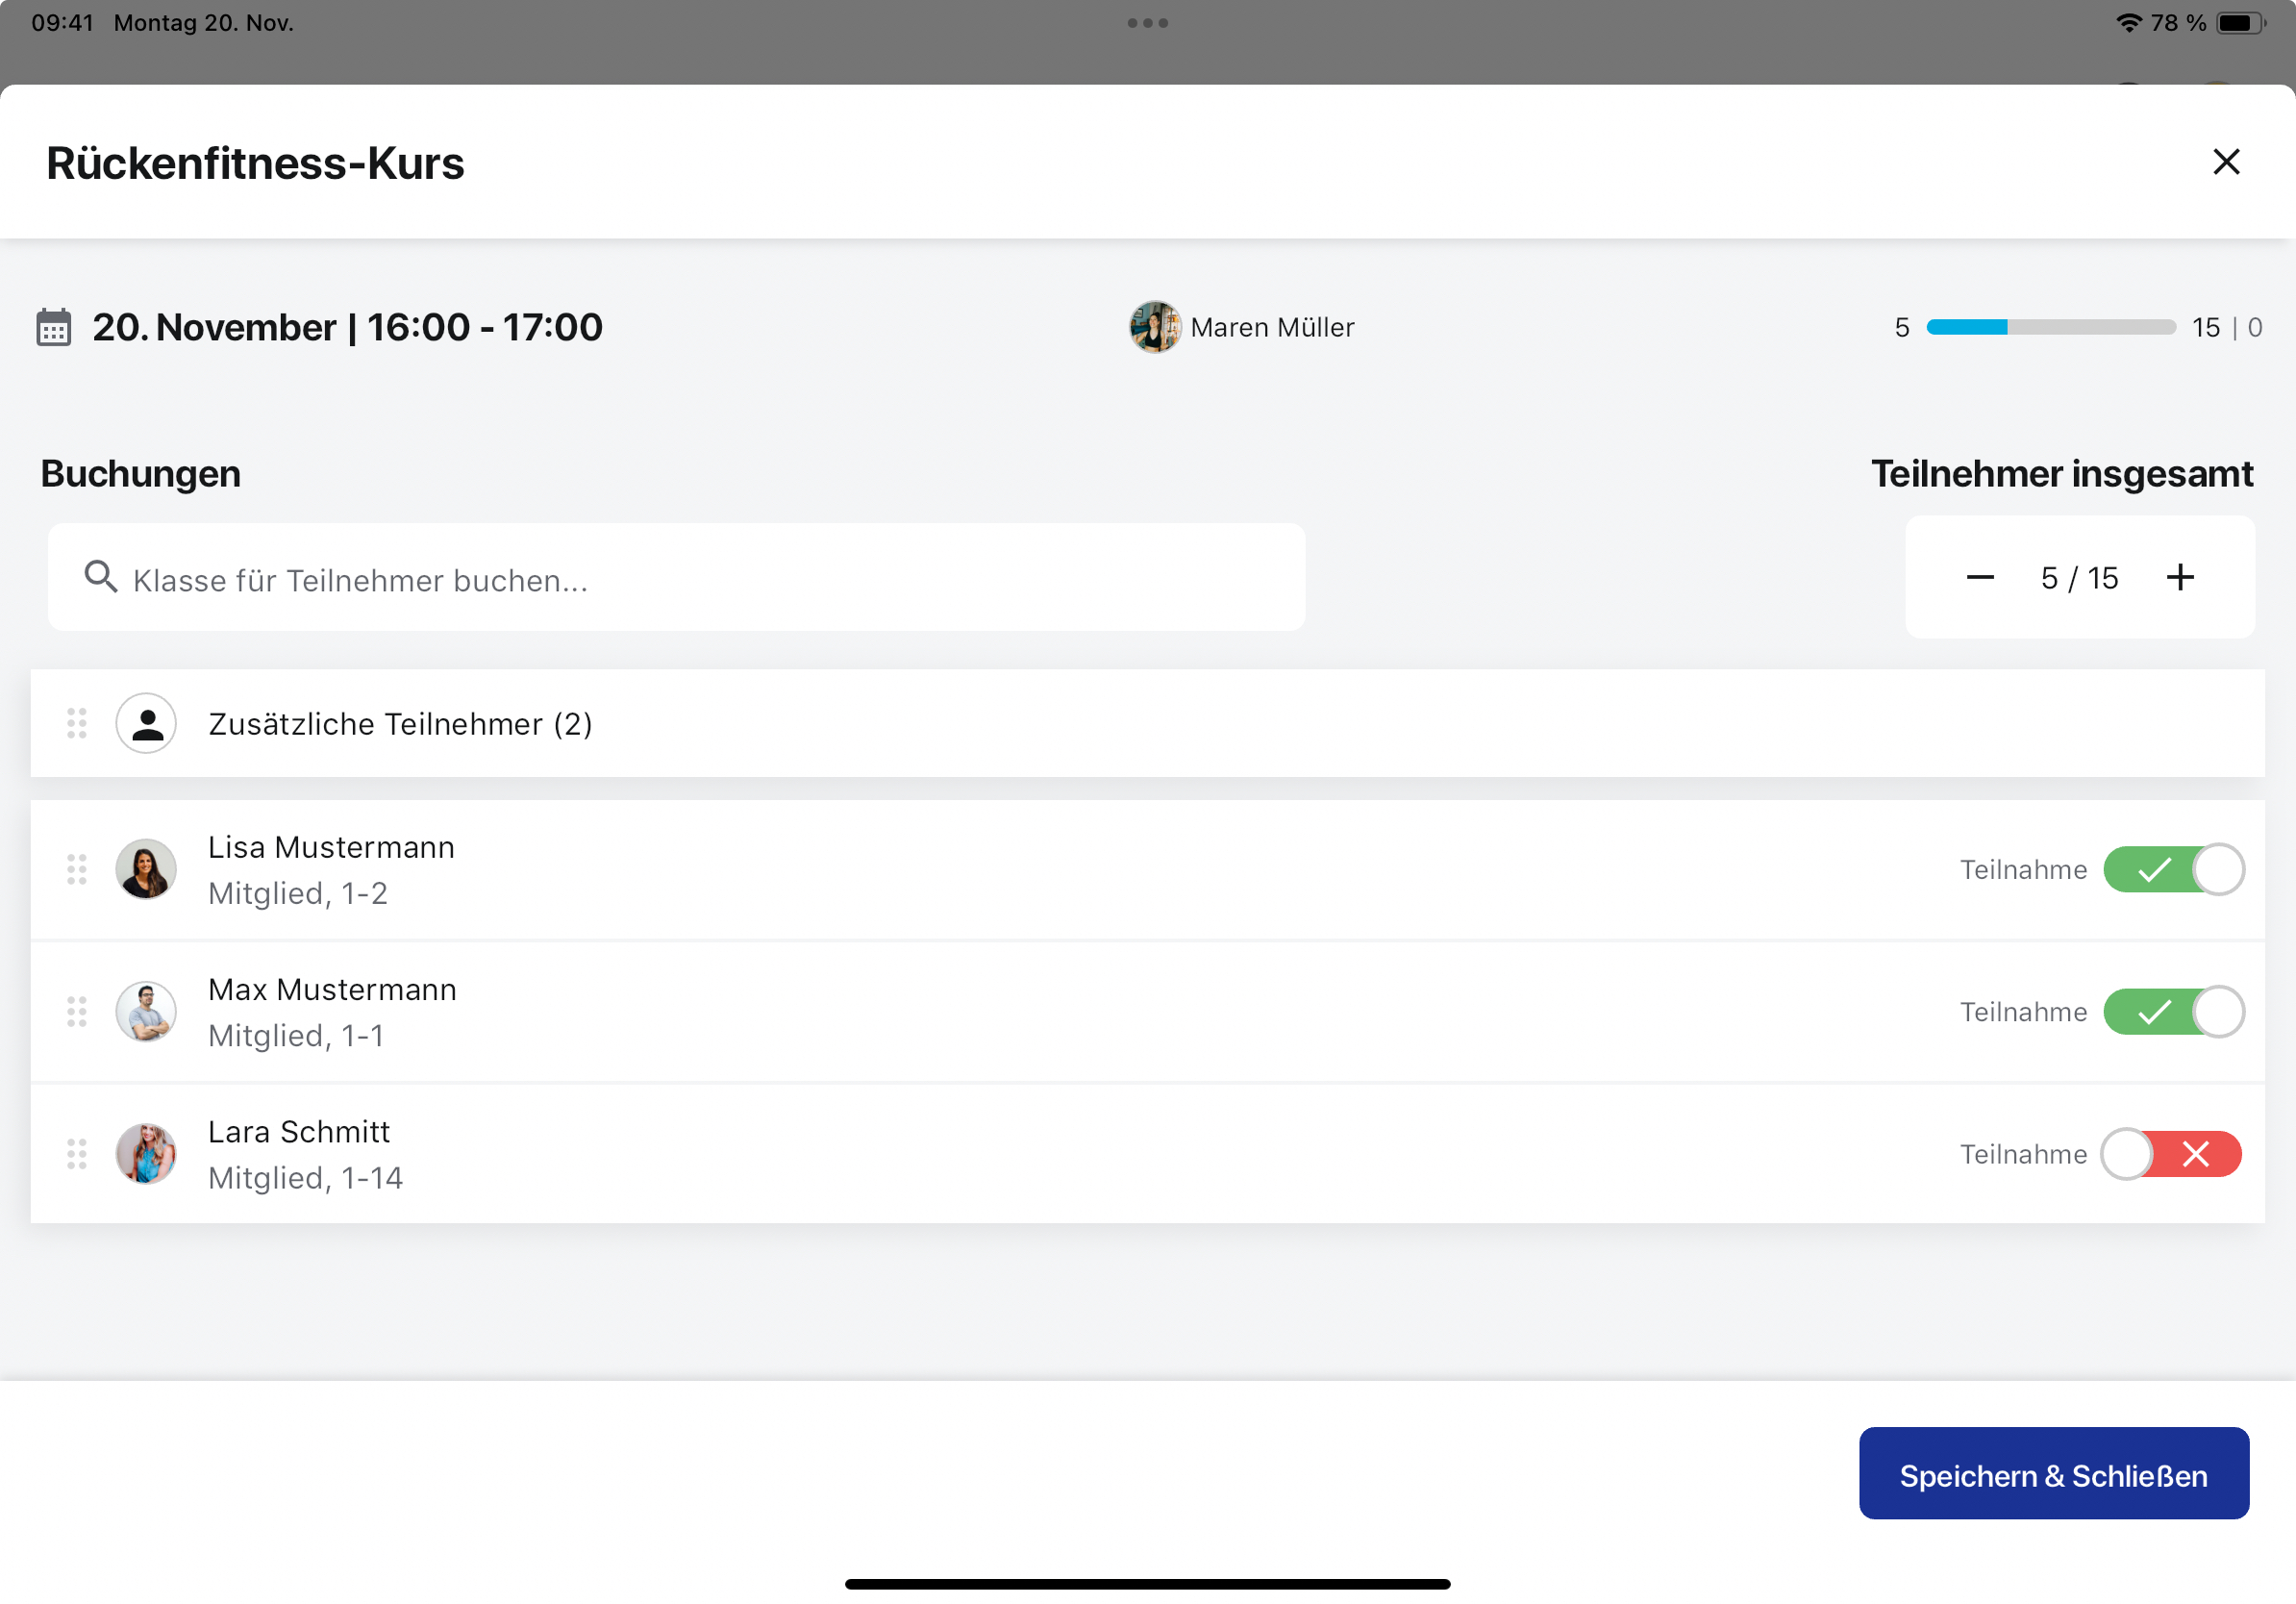Click the capacity progress bar

(2050, 327)
